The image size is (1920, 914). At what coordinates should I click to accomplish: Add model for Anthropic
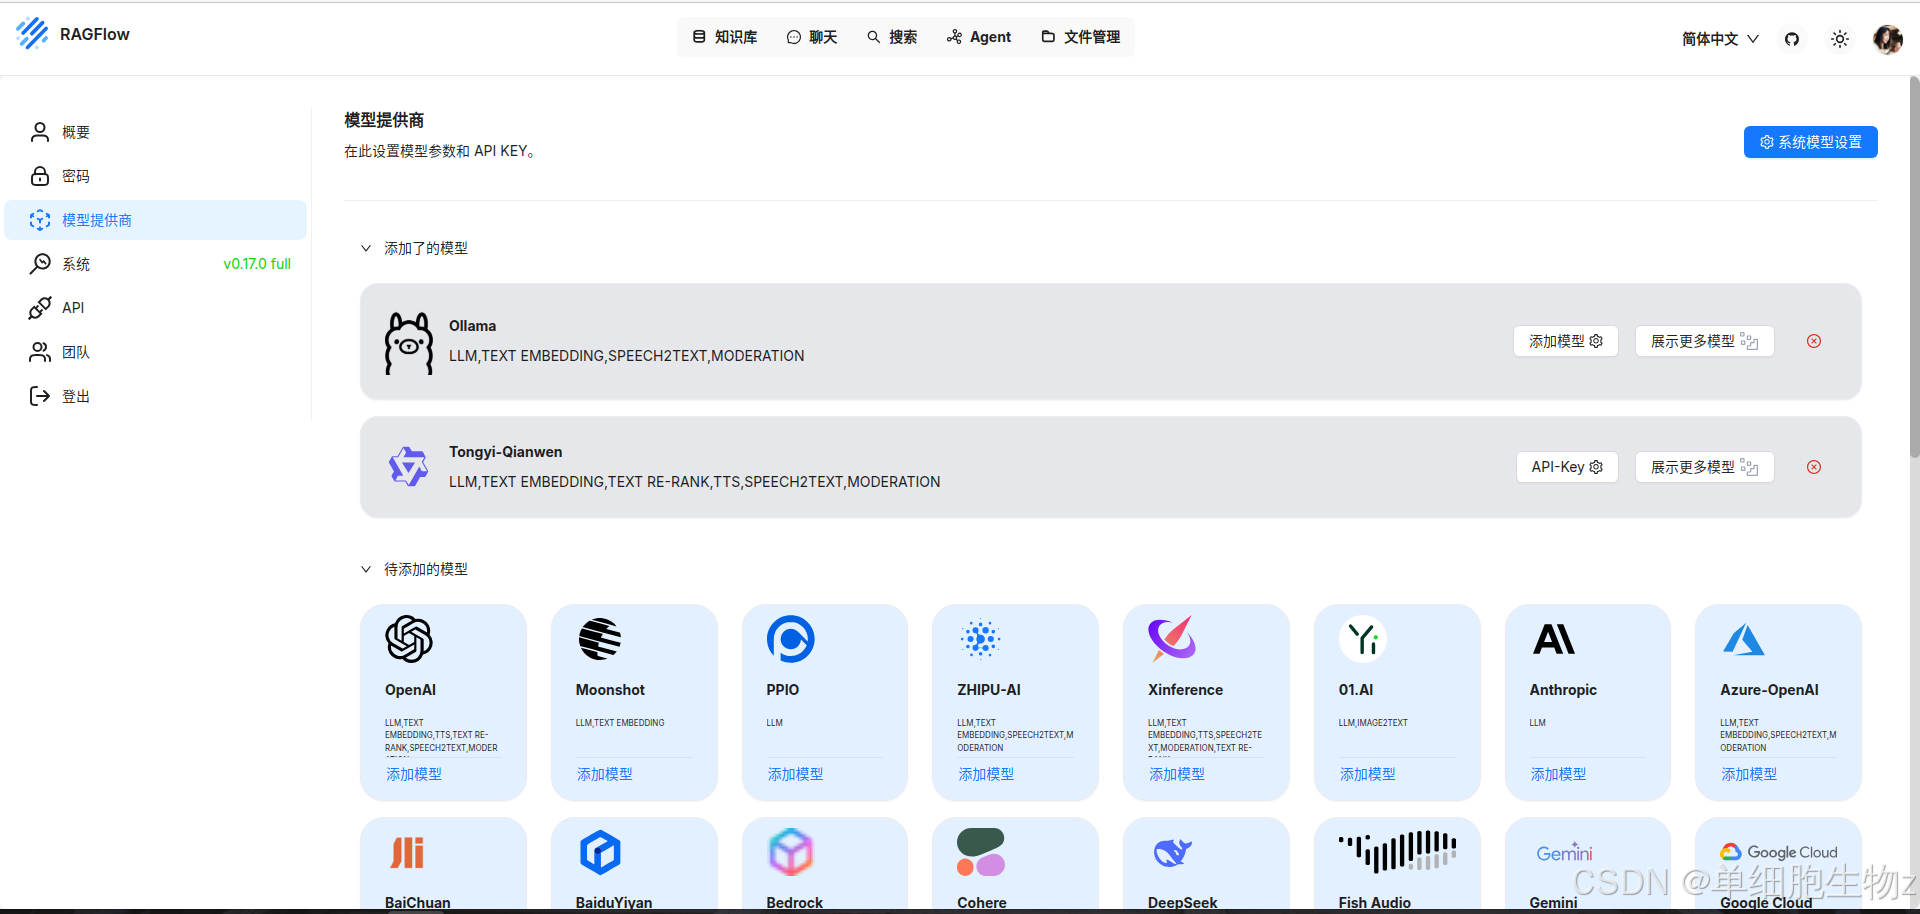point(1558,774)
